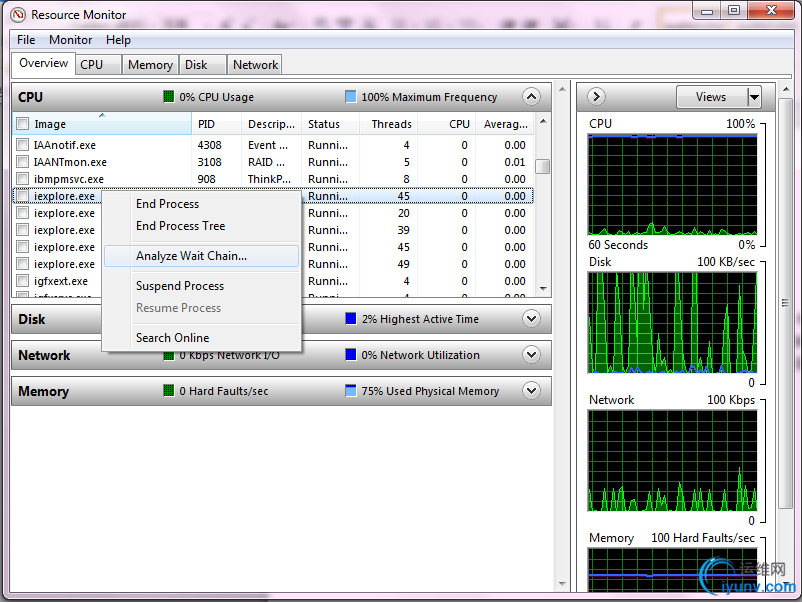Select Analyze Wait Chain... menu entry
The height and width of the screenshot is (603, 802).
[202, 256]
